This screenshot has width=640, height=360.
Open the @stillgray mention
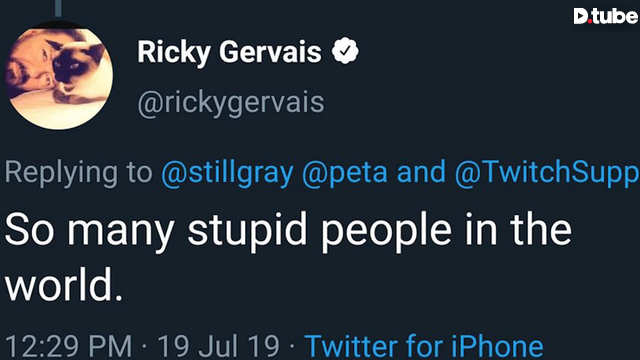(x=227, y=172)
